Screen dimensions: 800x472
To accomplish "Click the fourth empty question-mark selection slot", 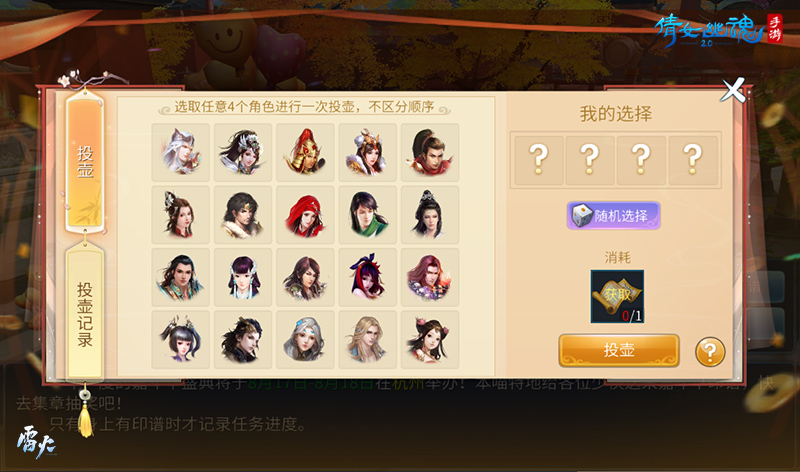I will click(693, 160).
